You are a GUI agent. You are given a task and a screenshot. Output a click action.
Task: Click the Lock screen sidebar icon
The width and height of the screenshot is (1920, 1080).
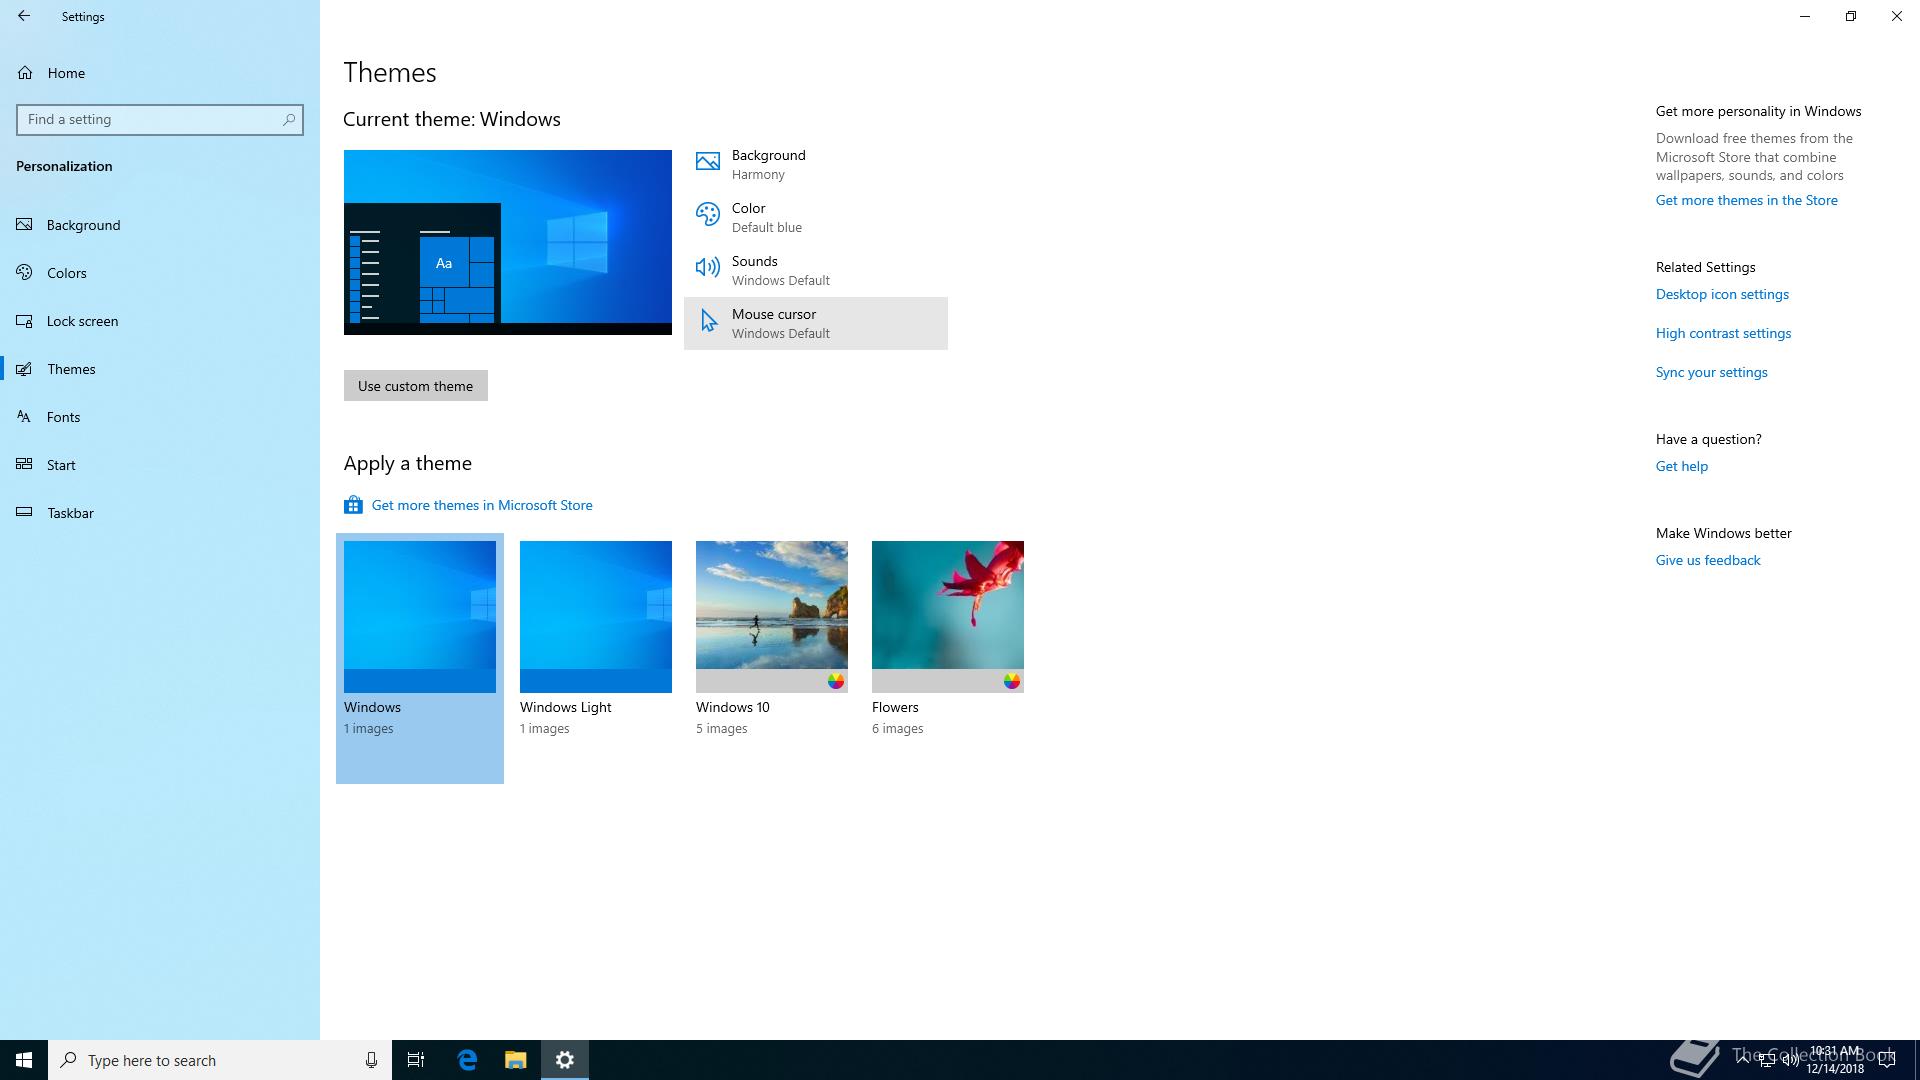(24, 321)
